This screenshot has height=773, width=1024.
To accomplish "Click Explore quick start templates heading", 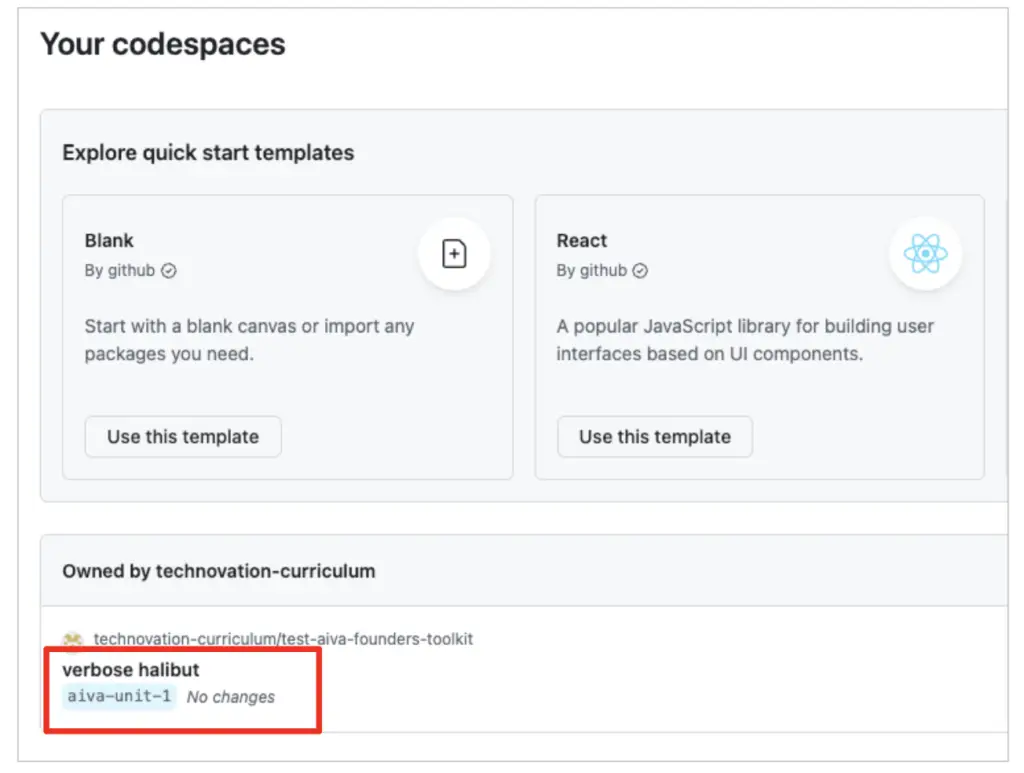I will click(208, 153).
